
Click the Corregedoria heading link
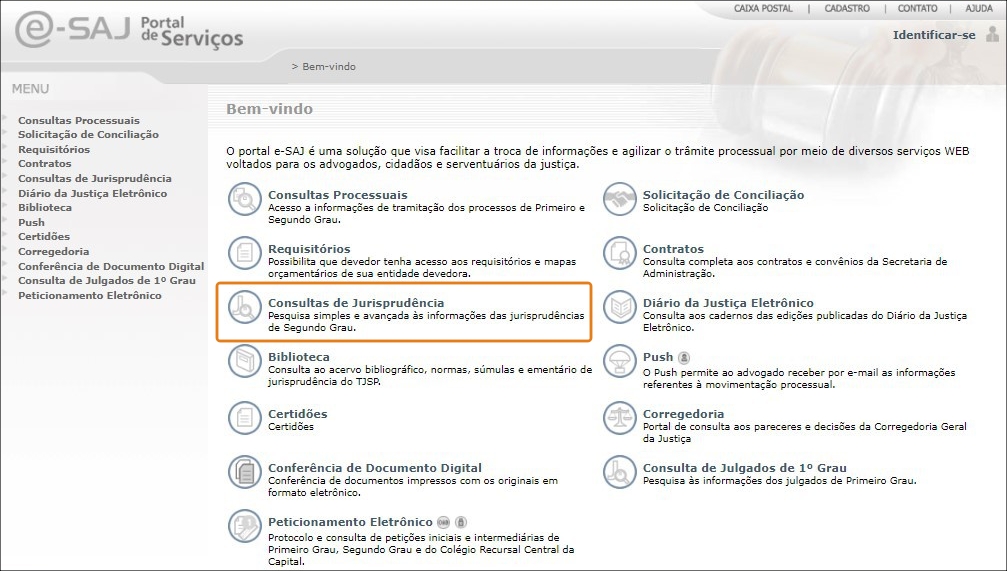click(x=683, y=414)
